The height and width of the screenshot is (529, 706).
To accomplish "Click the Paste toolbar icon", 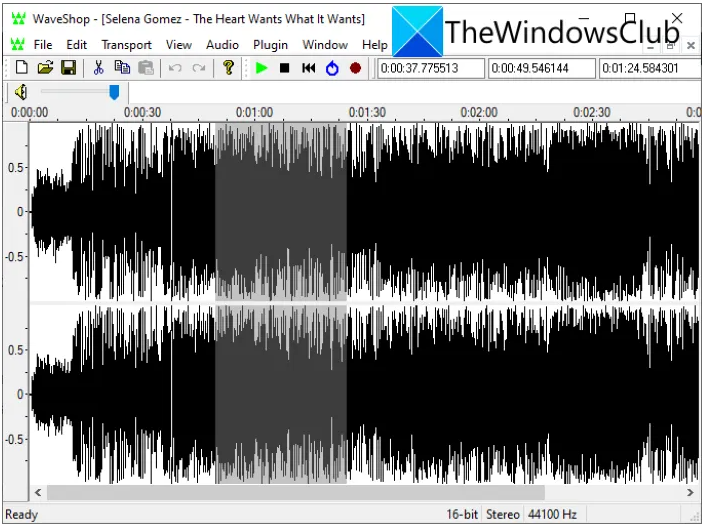I will tap(146, 68).
